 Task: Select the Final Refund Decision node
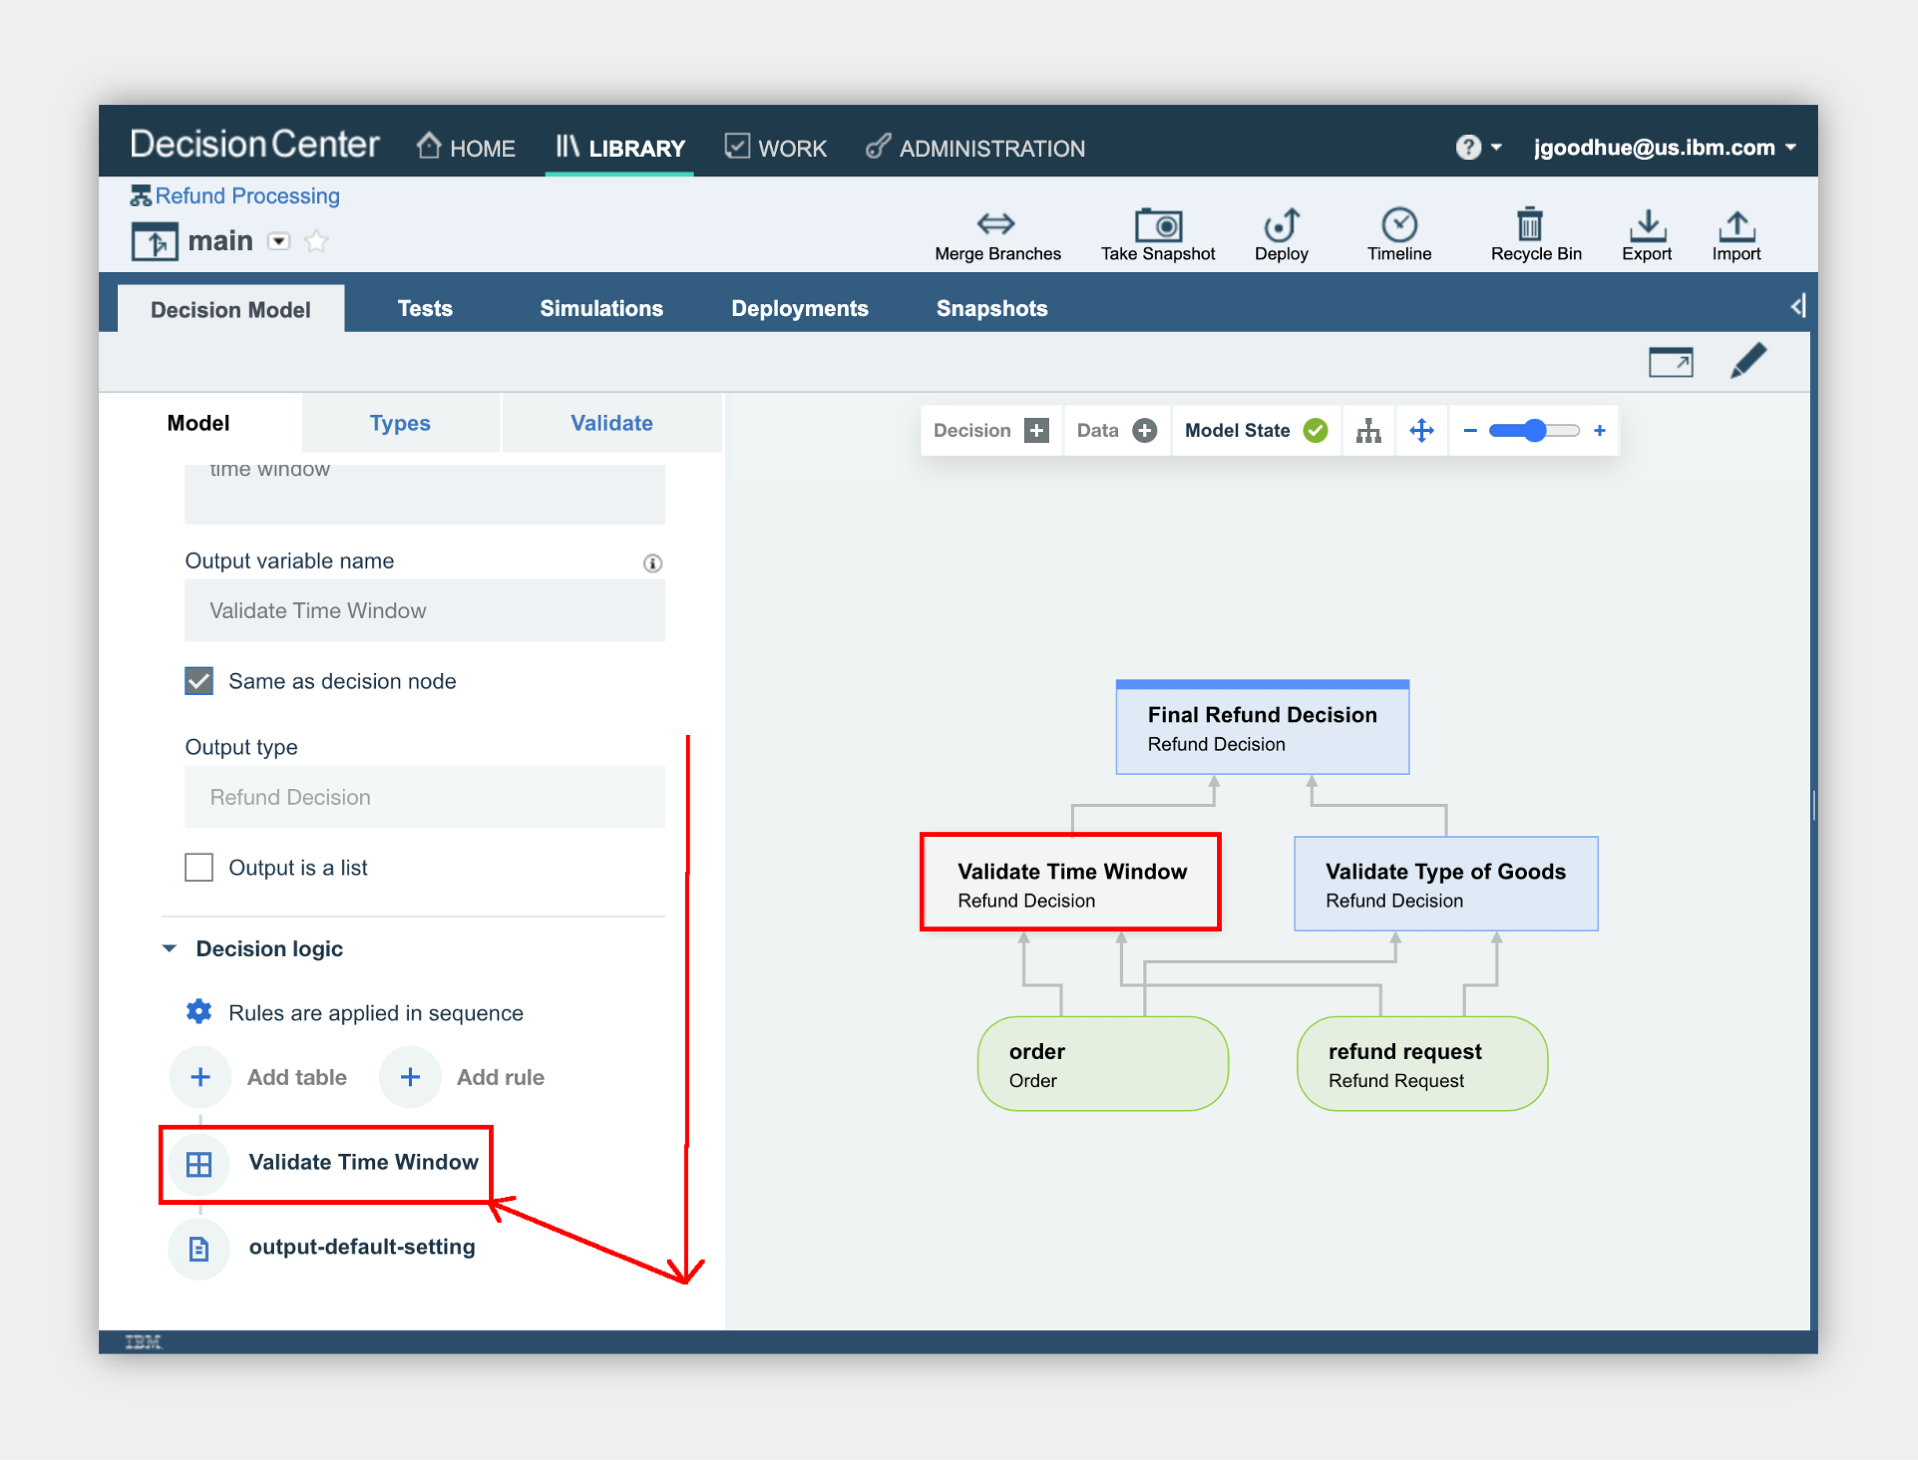coord(1262,727)
